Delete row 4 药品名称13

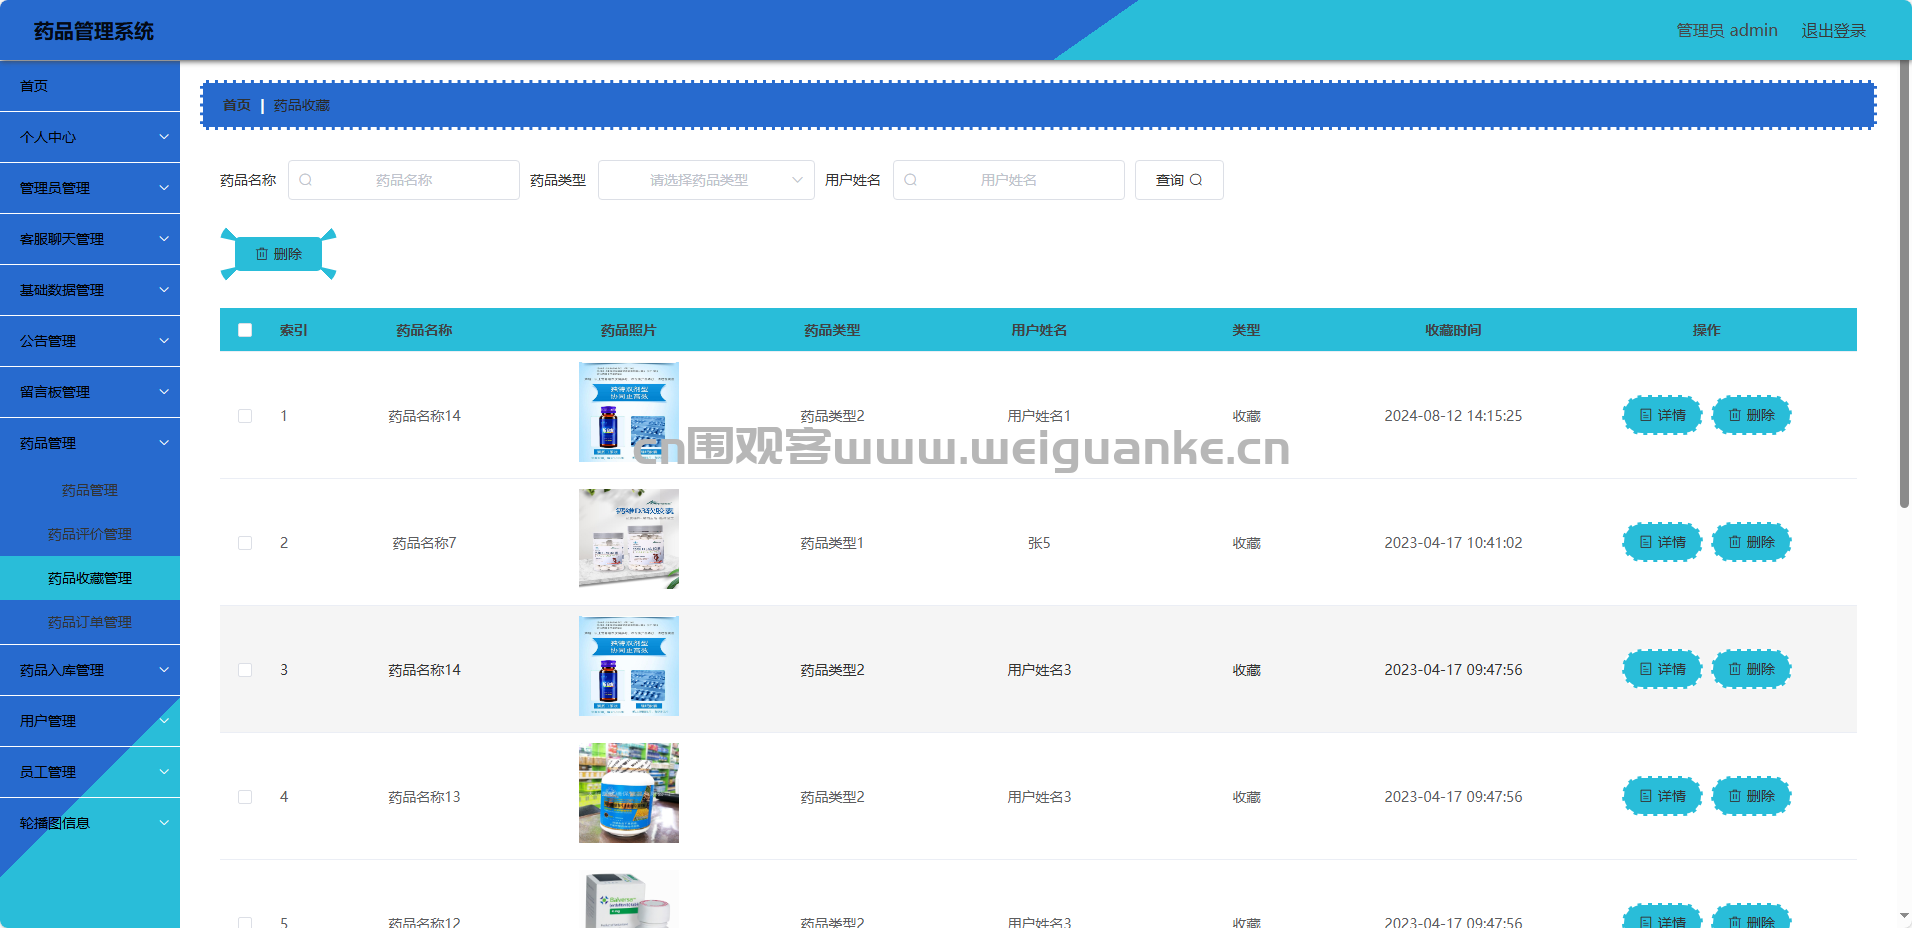coord(1751,796)
